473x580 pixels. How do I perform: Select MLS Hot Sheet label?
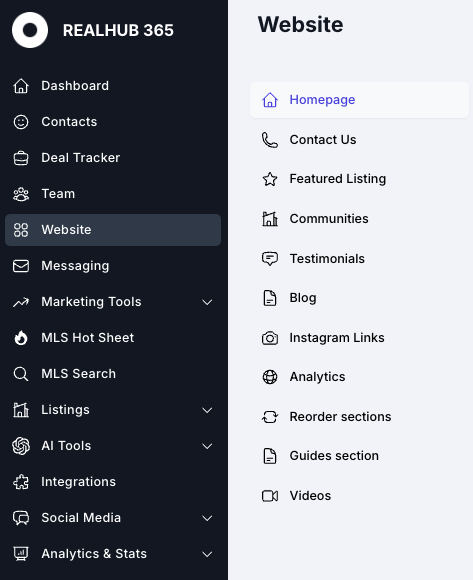(x=88, y=338)
